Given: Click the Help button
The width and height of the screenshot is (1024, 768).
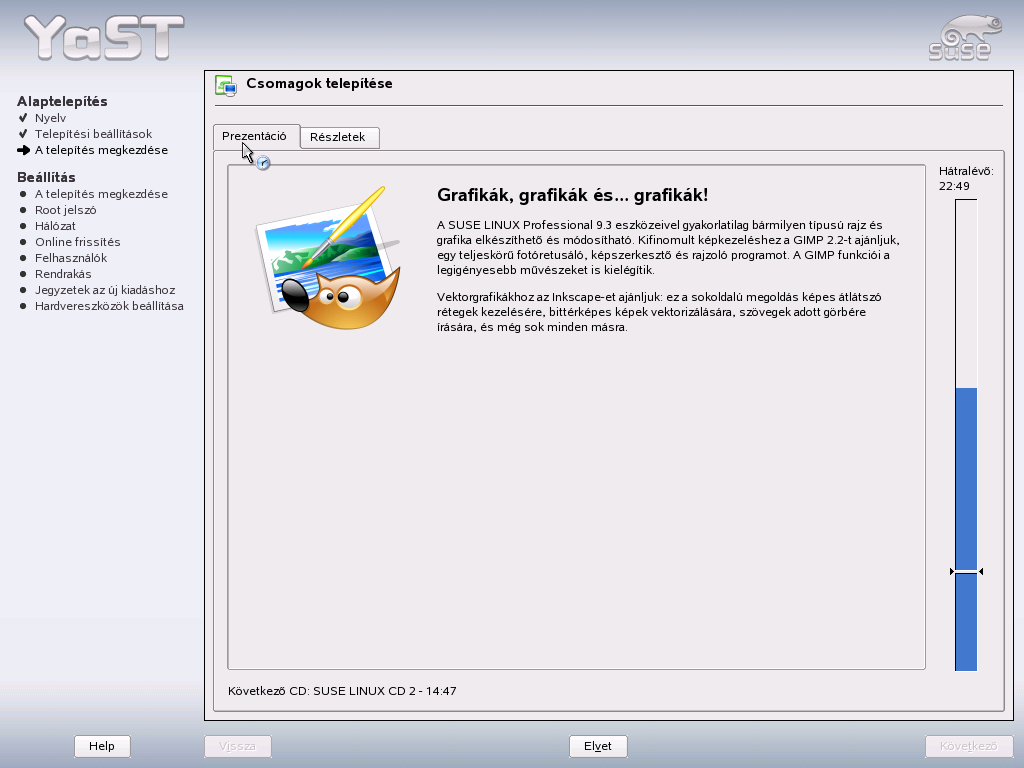Looking at the screenshot, I should 102,746.
